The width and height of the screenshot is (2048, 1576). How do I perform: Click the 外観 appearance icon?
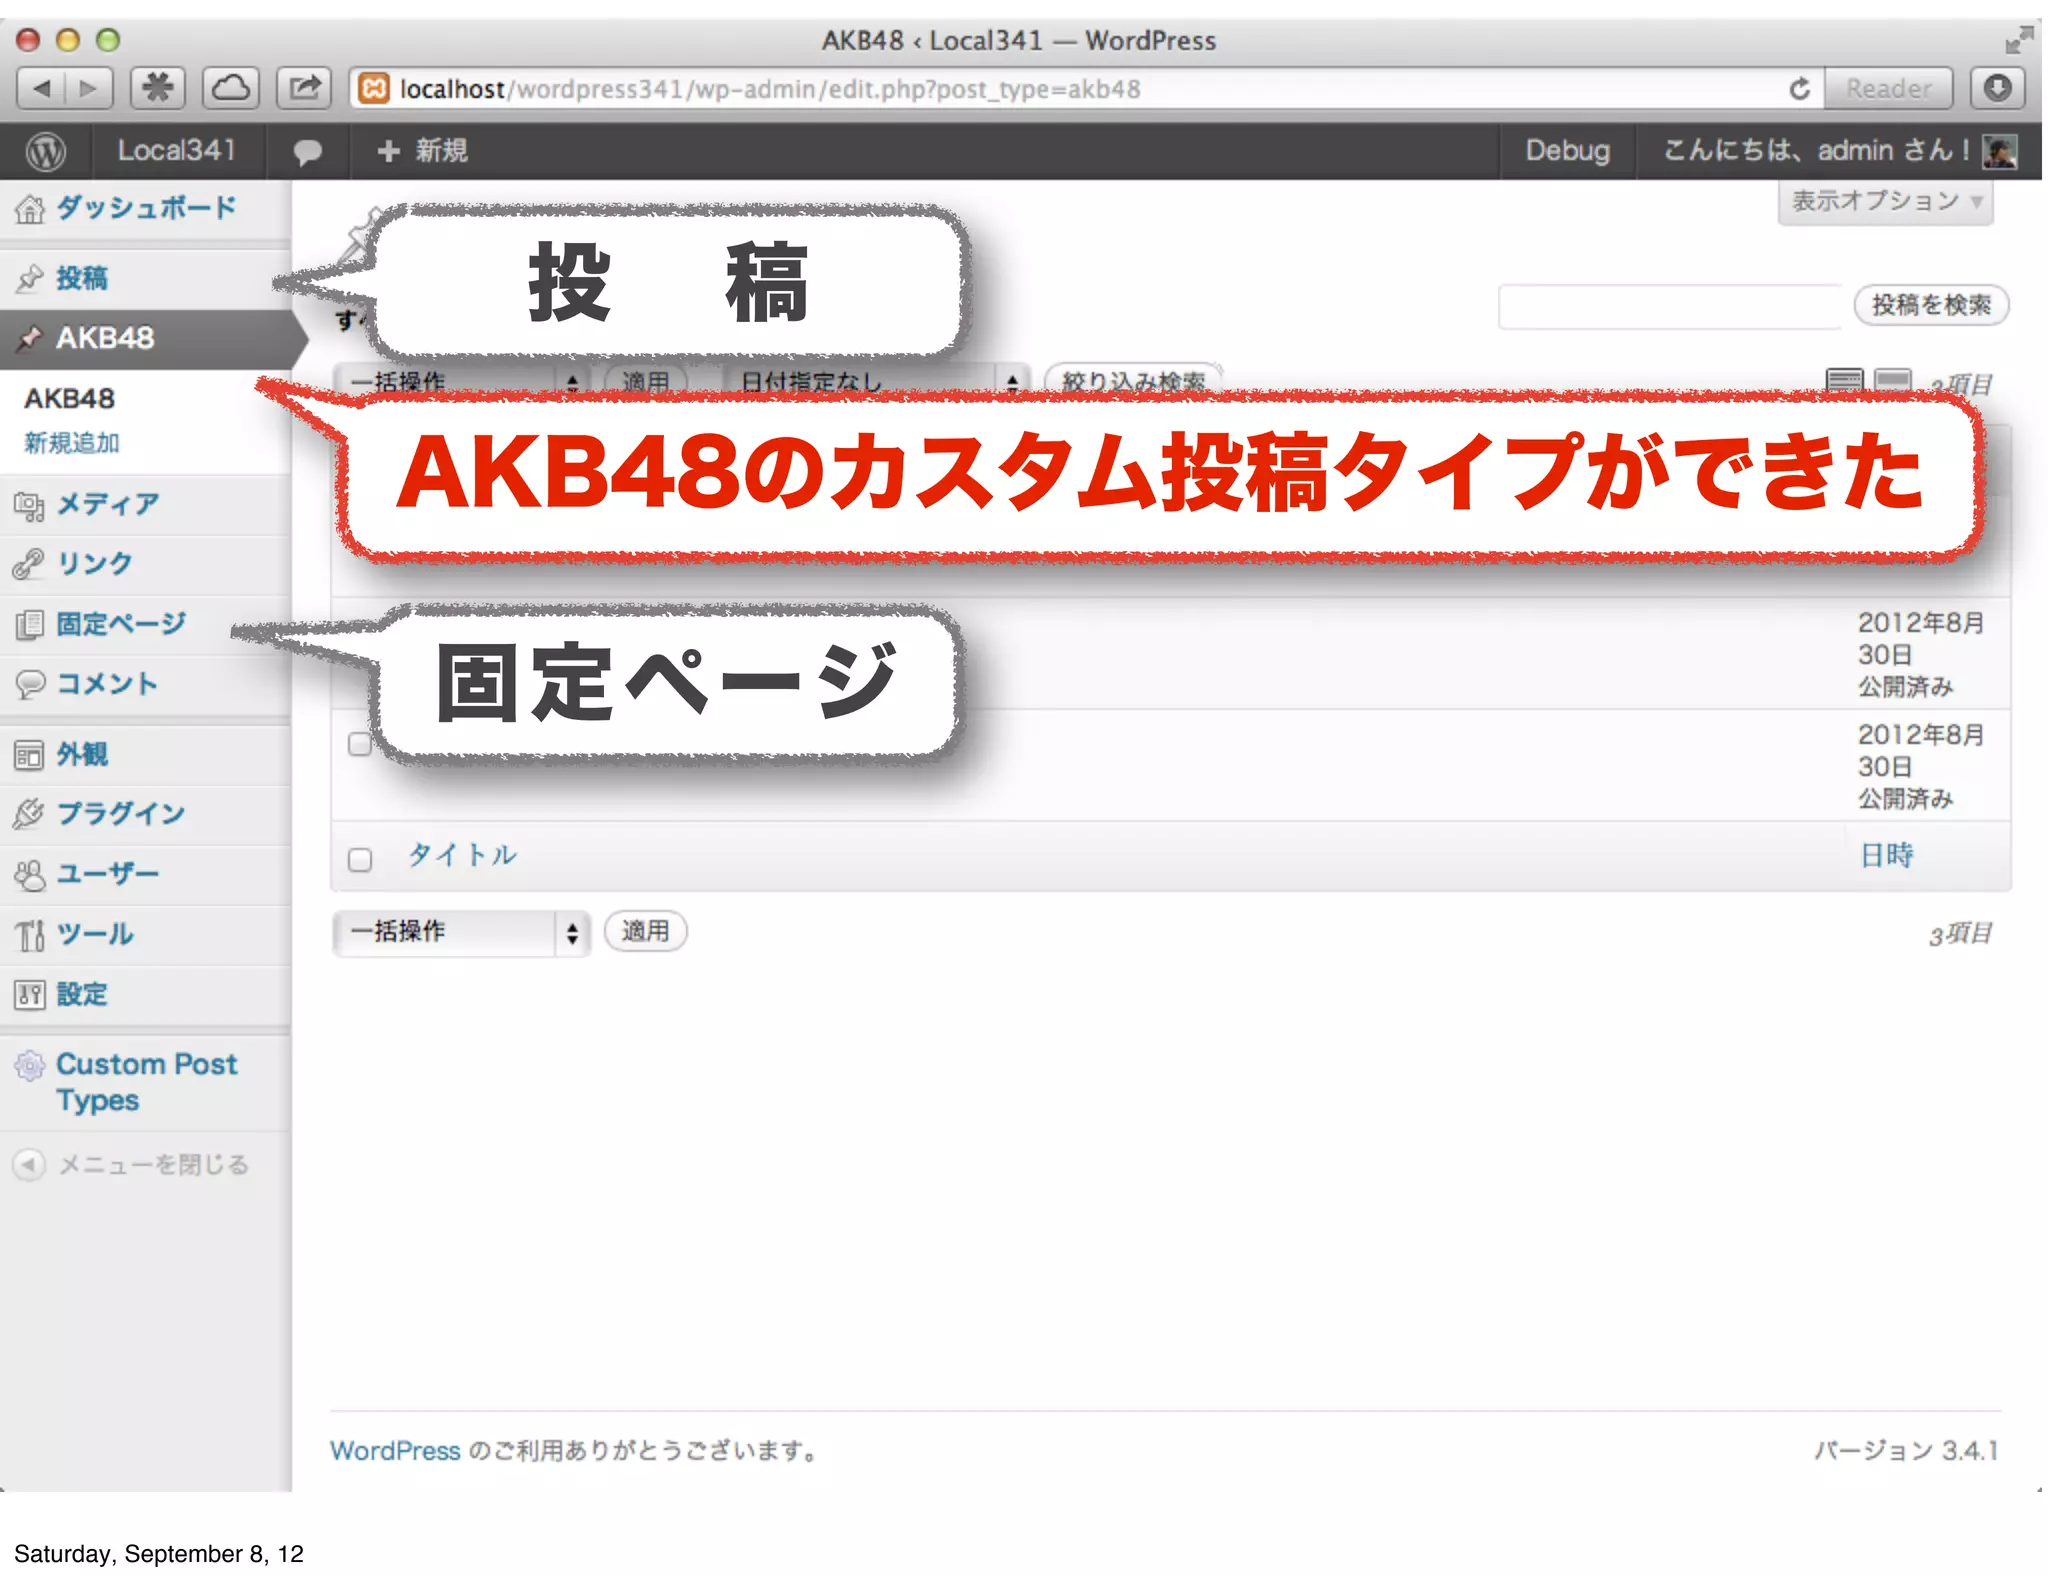point(29,755)
